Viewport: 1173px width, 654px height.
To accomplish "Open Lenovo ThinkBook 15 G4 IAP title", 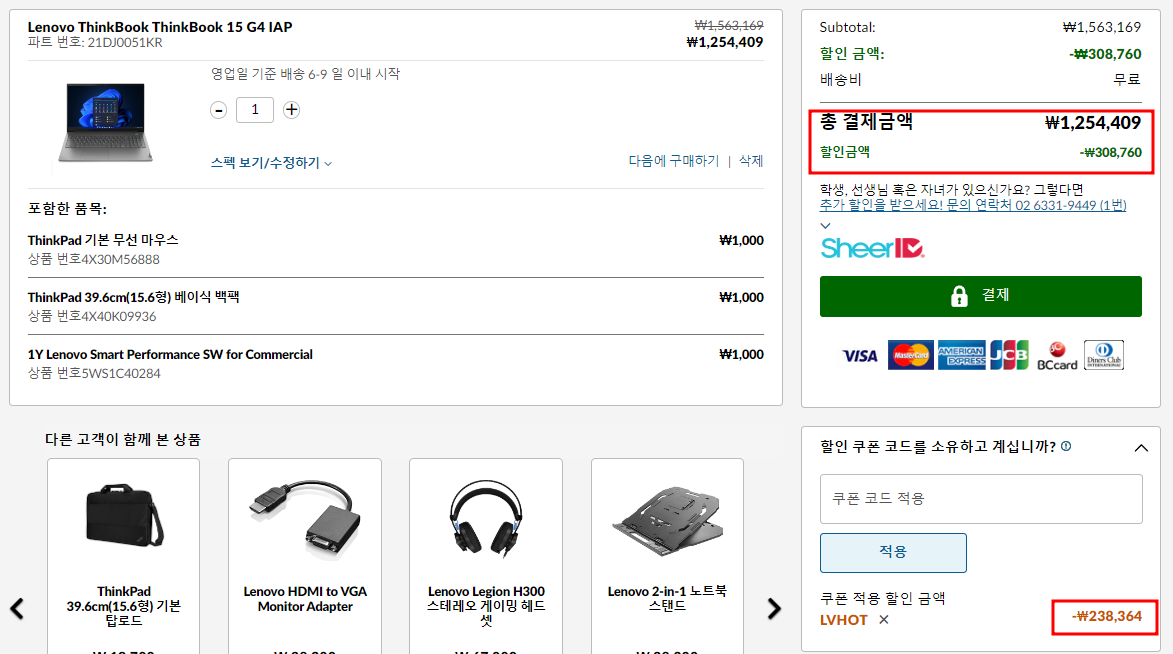I will coord(160,27).
